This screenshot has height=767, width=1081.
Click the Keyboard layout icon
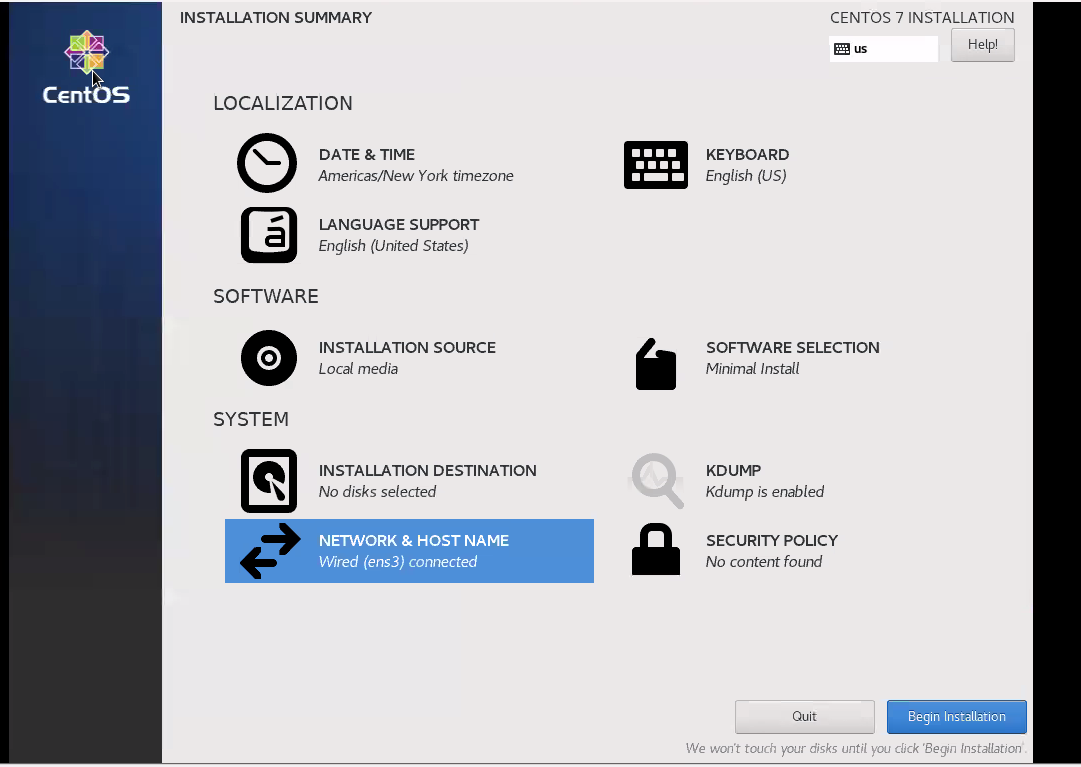click(656, 165)
